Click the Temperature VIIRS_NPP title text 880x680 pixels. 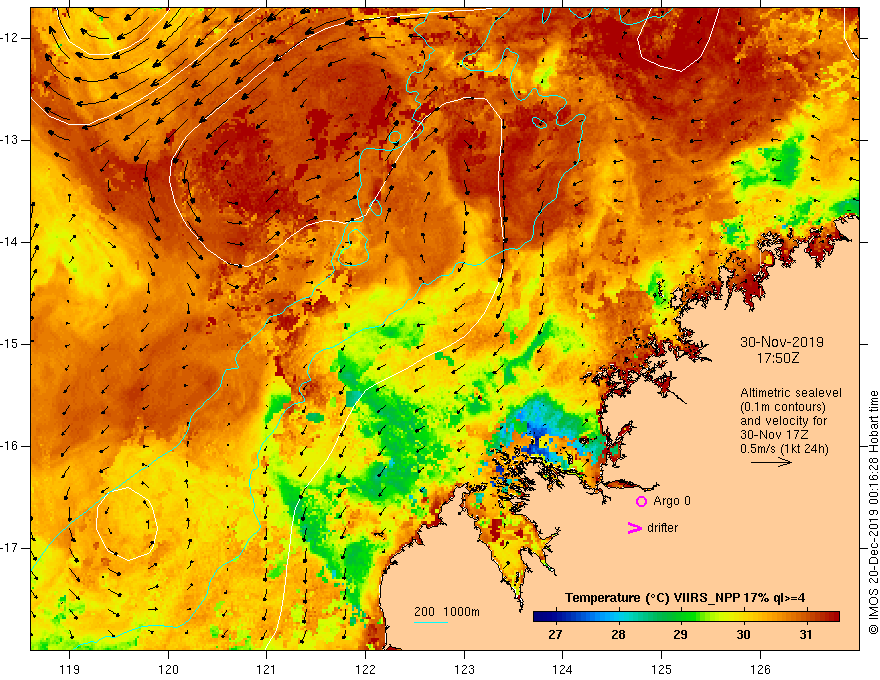(x=685, y=598)
